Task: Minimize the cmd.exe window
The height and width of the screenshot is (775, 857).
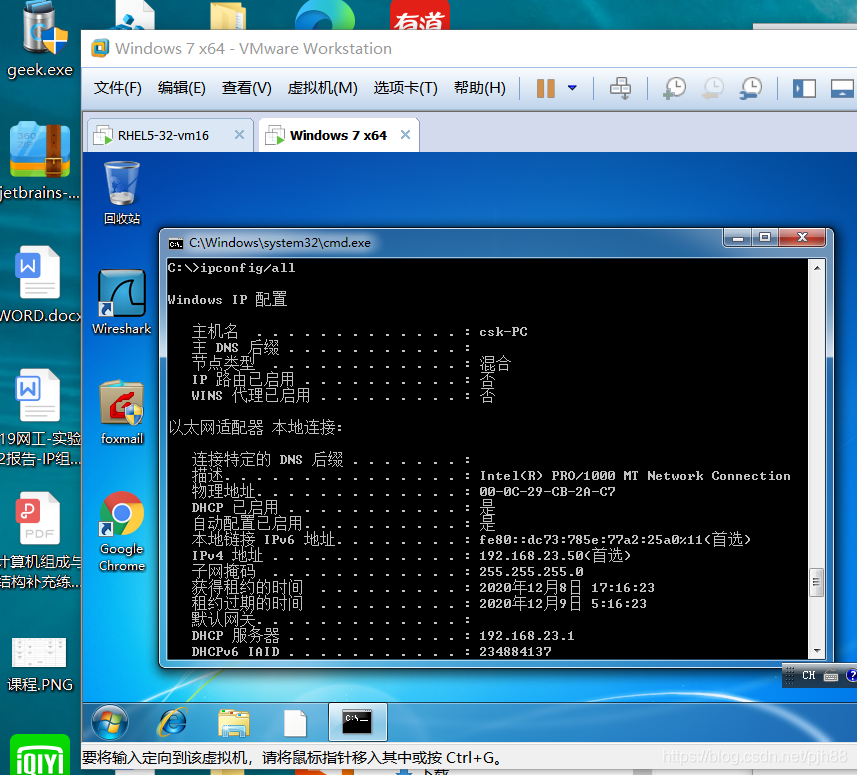Action: 737,237
